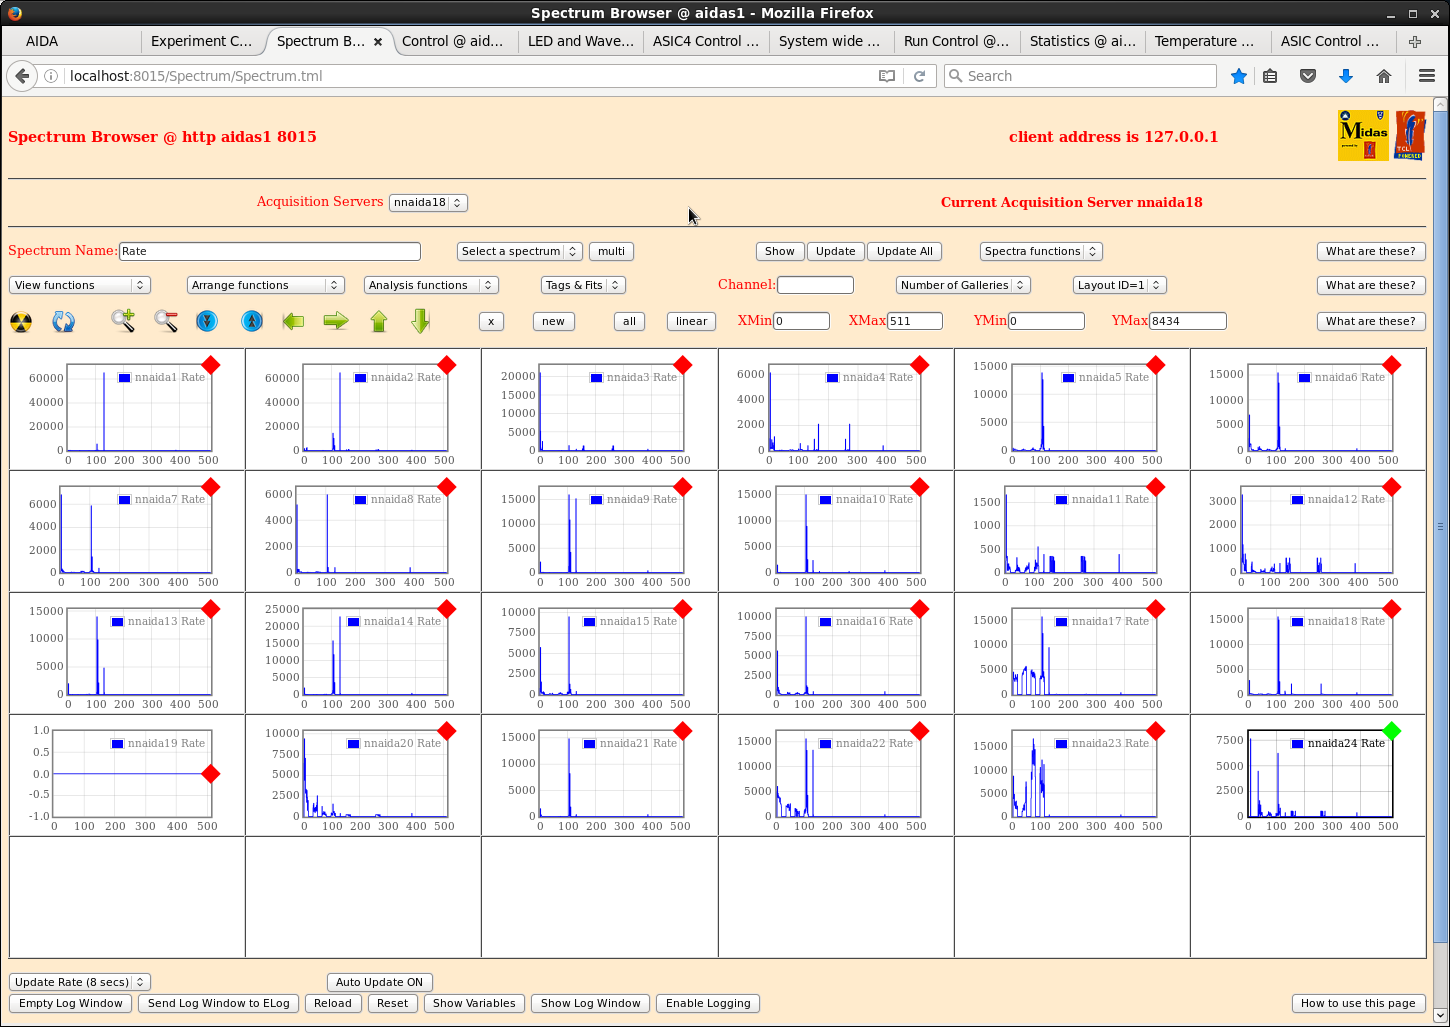Viewport: 1450px width, 1027px height.
Task: Click What are these? beside Spectra functions
Action: 1371,251
